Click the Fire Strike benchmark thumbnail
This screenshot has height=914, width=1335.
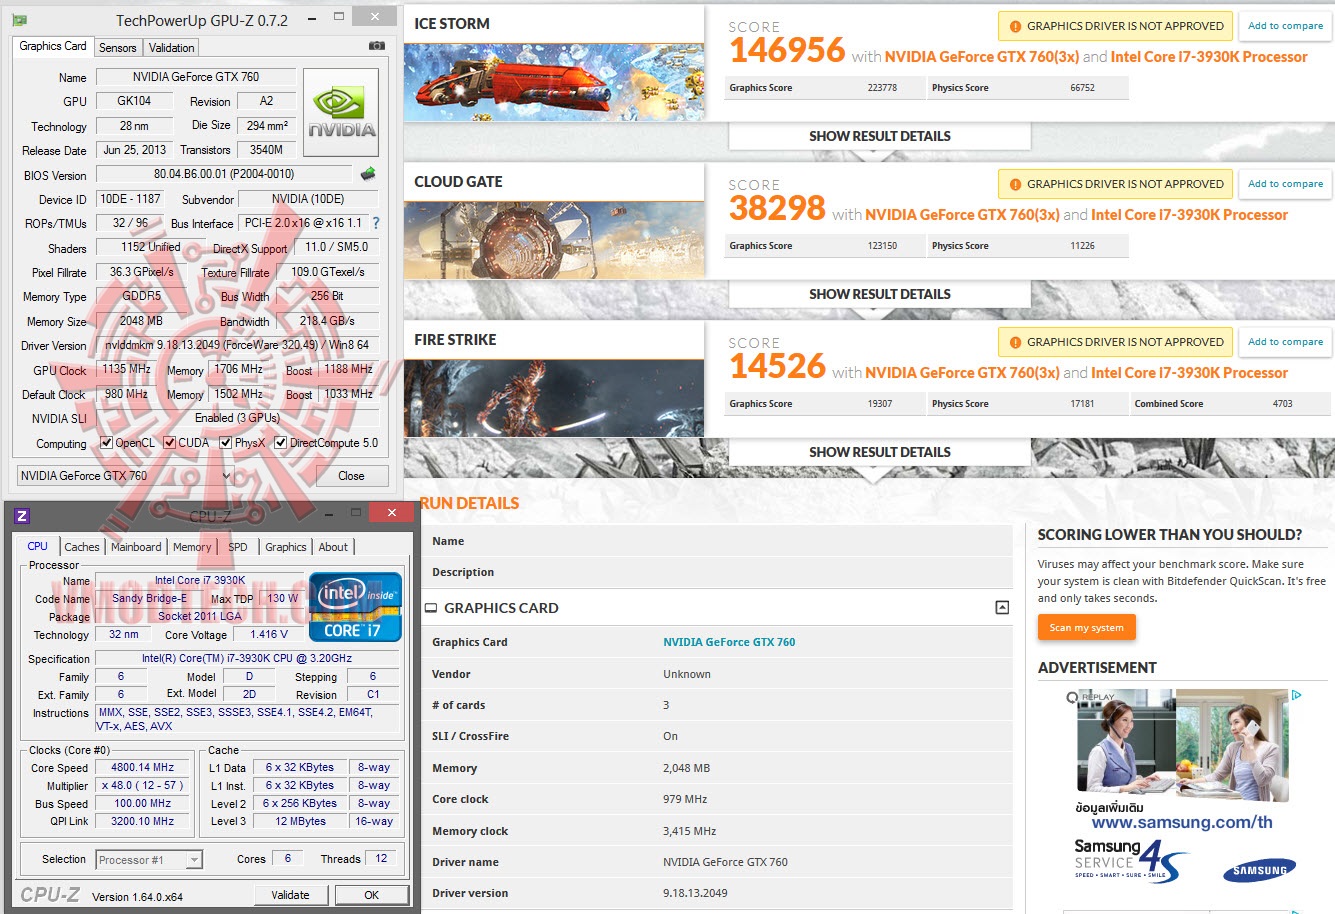pyautogui.click(x=554, y=398)
